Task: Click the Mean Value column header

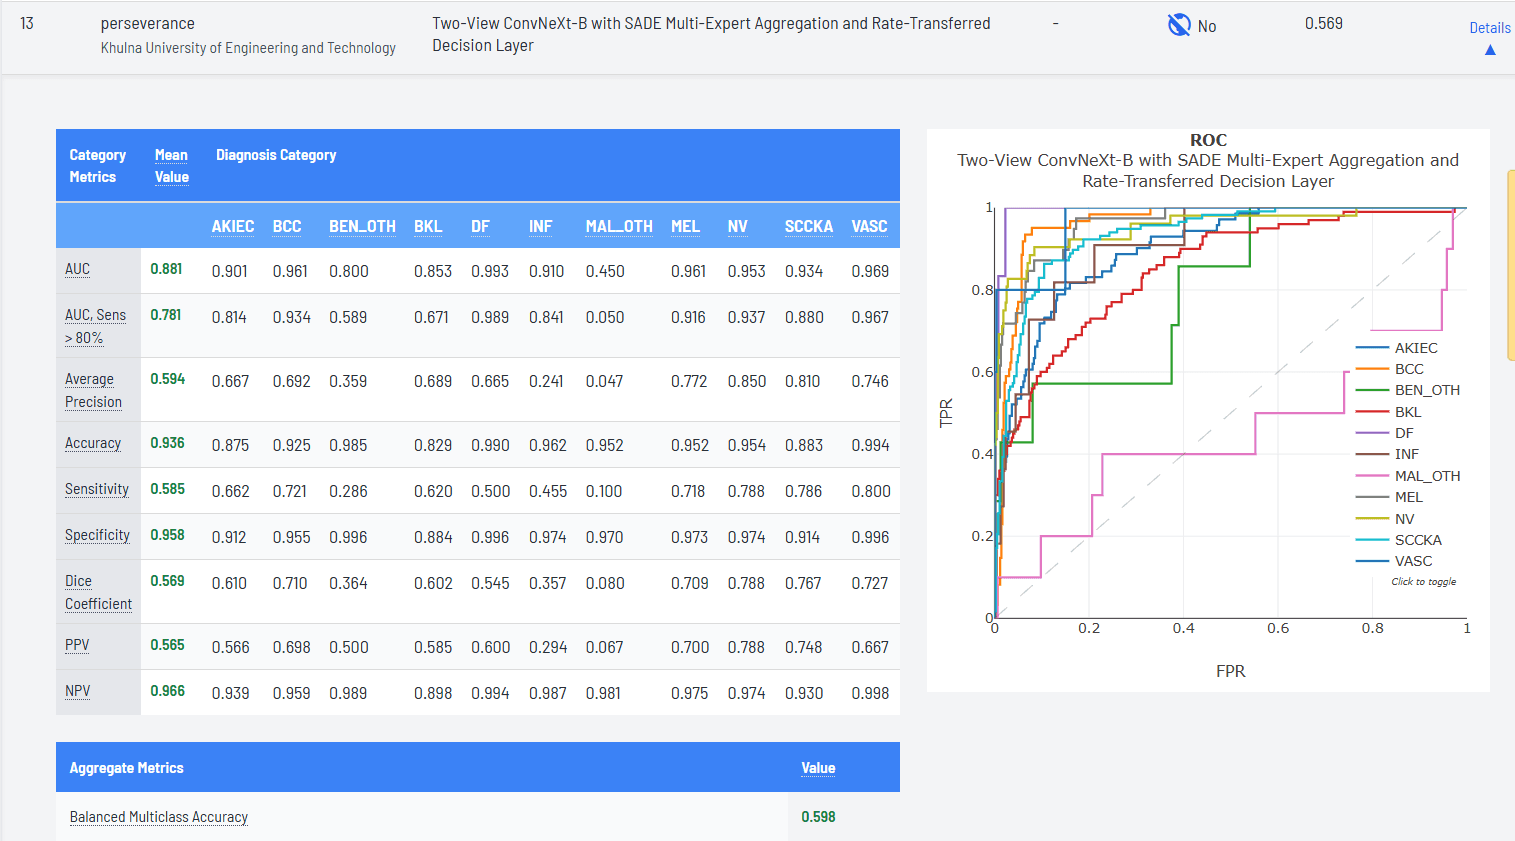Action: [172, 166]
